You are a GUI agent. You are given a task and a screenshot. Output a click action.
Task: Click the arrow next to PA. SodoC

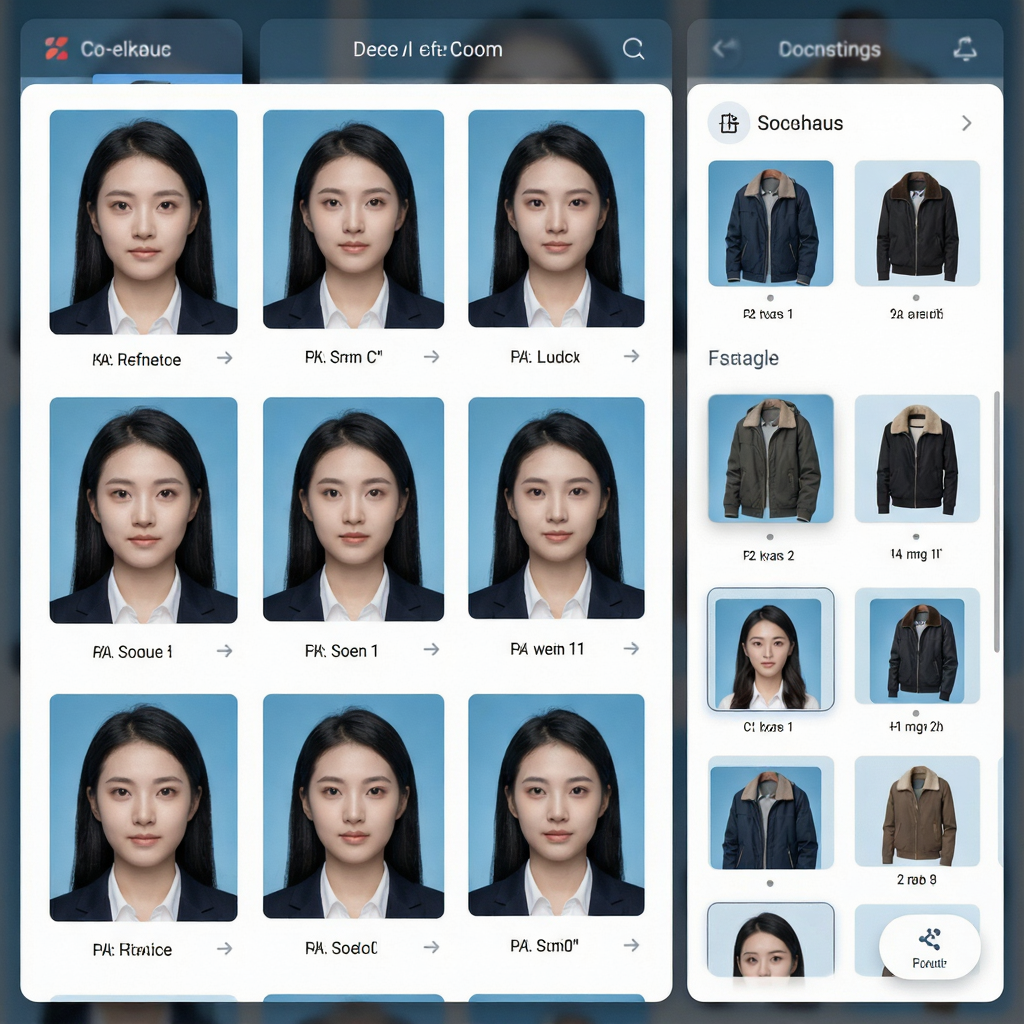point(431,947)
